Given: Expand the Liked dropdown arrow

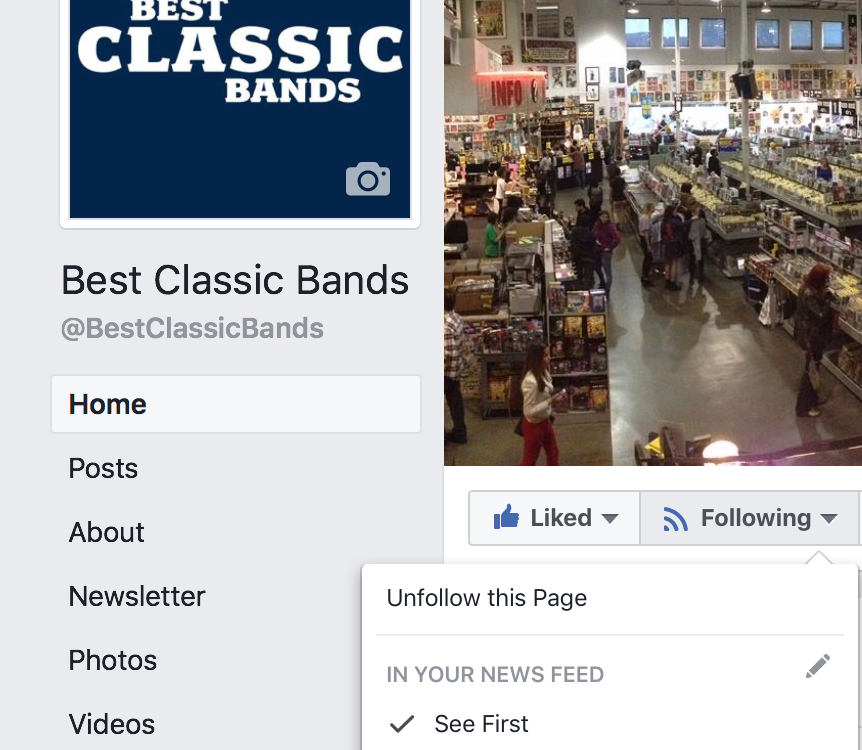Looking at the screenshot, I should (610, 518).
